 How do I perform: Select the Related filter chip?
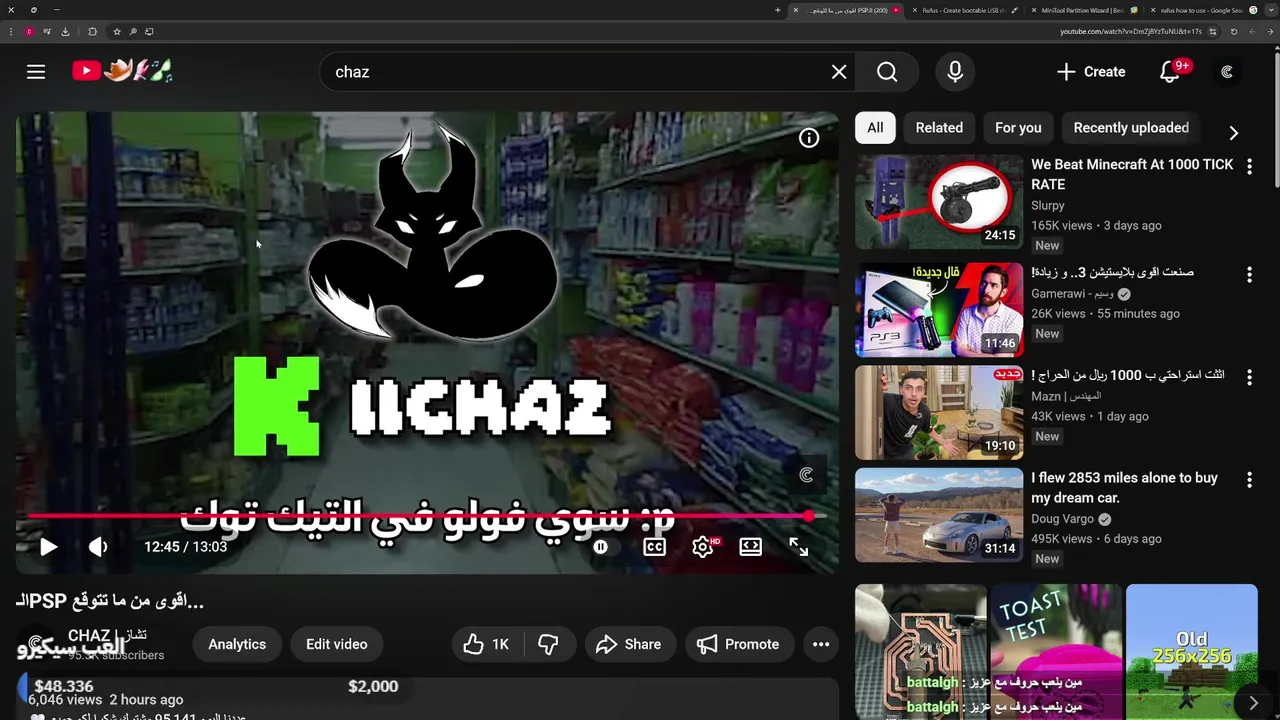pyautogui.click(x=939, y=128)
